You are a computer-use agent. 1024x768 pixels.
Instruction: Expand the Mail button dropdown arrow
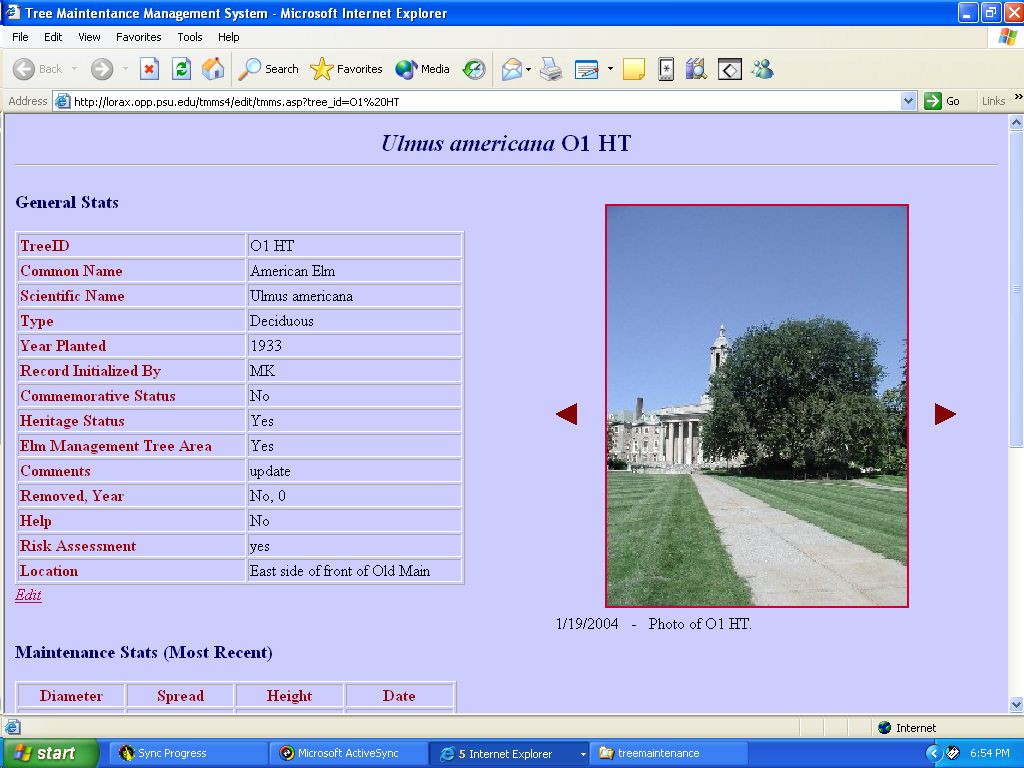[528, 69]
